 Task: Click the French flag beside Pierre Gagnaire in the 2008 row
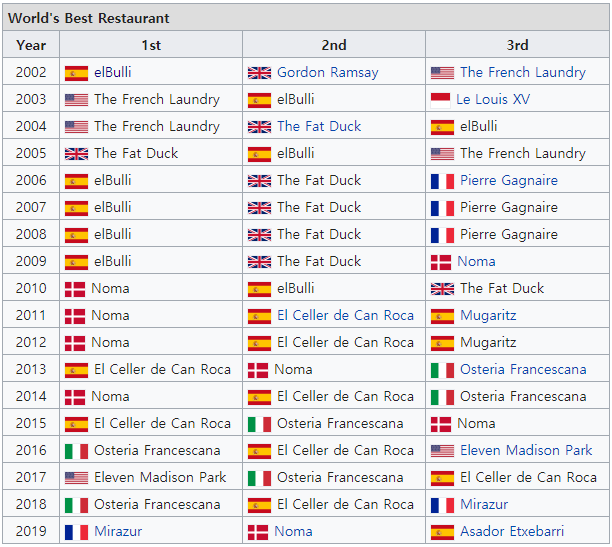pyautogui.click(x=442, y=235)
